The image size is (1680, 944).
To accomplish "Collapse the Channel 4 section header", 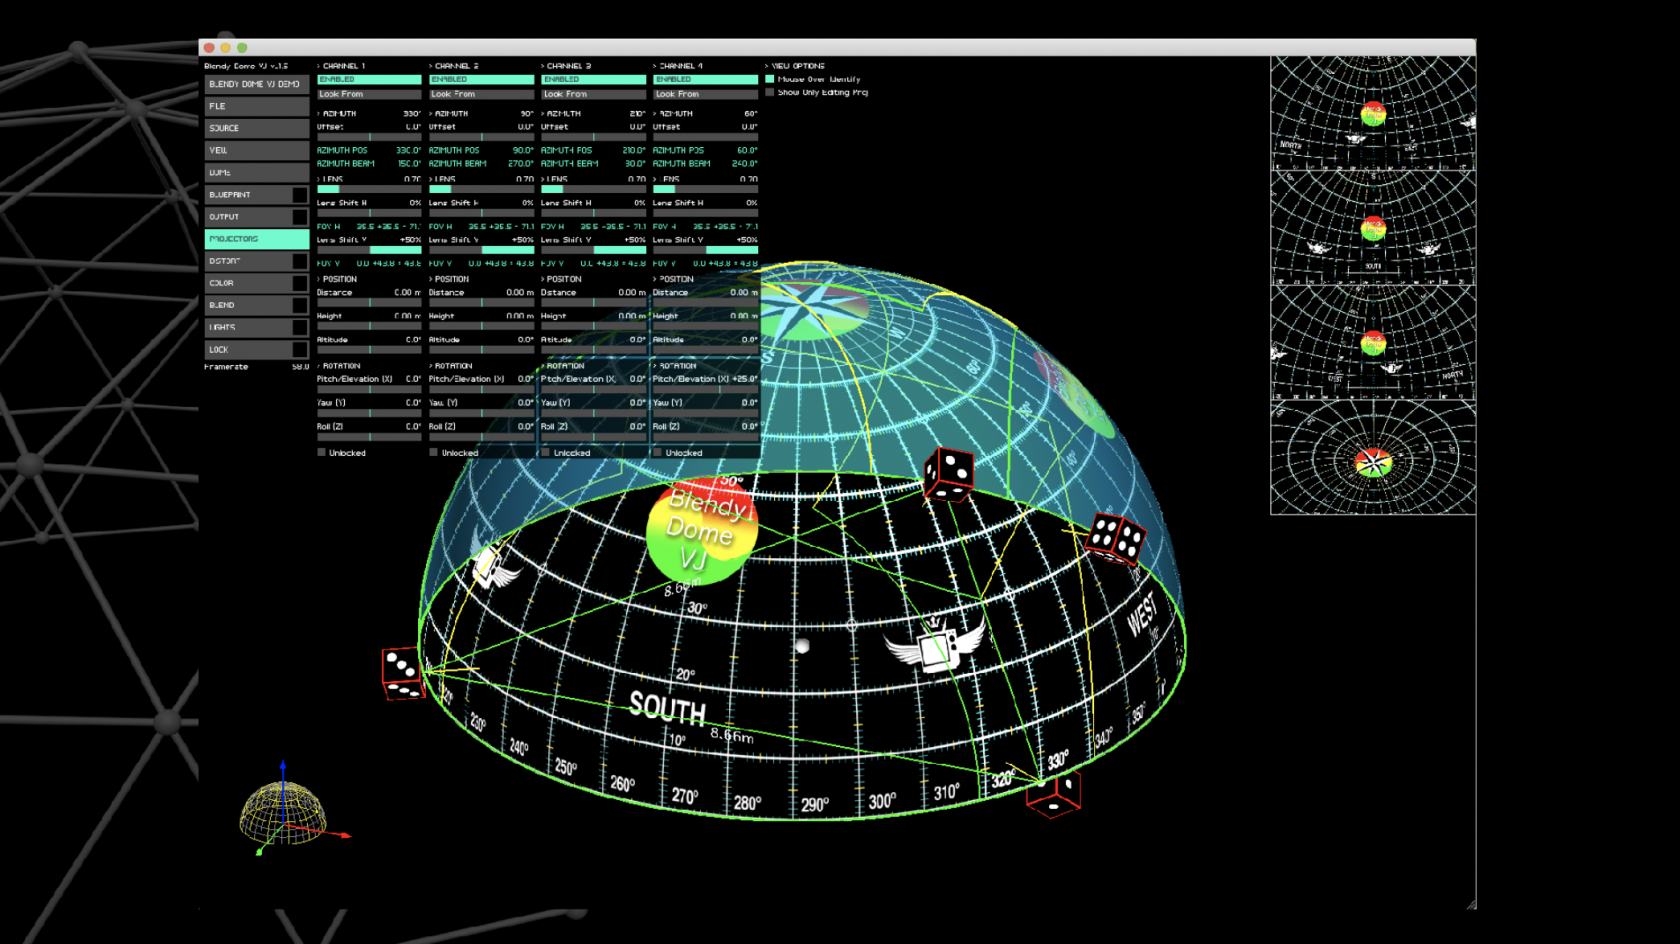I will pos(678,66).
